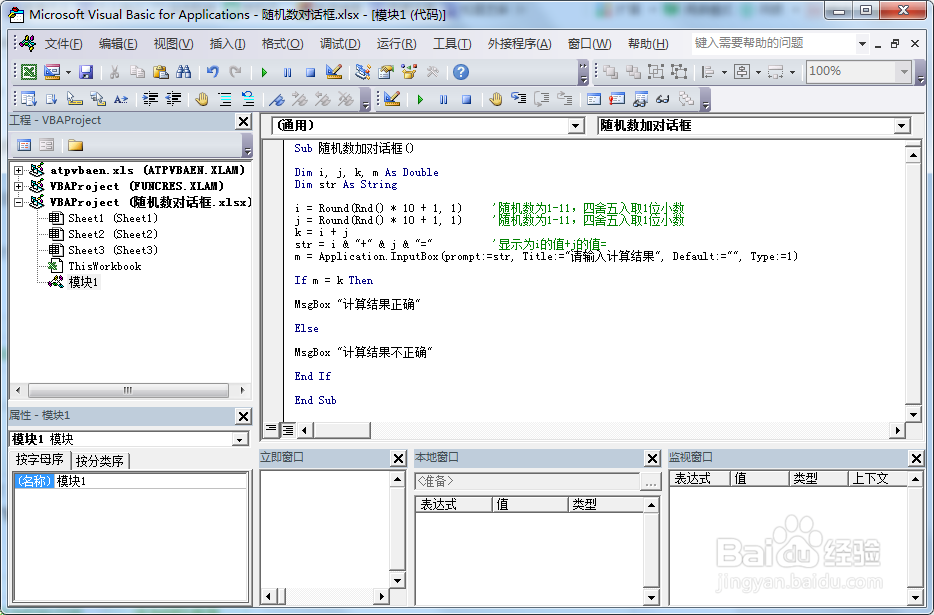This screenshot has height=615, width=934.
Task: Open the (通用) object dropdown
Action: click(575, 126)
